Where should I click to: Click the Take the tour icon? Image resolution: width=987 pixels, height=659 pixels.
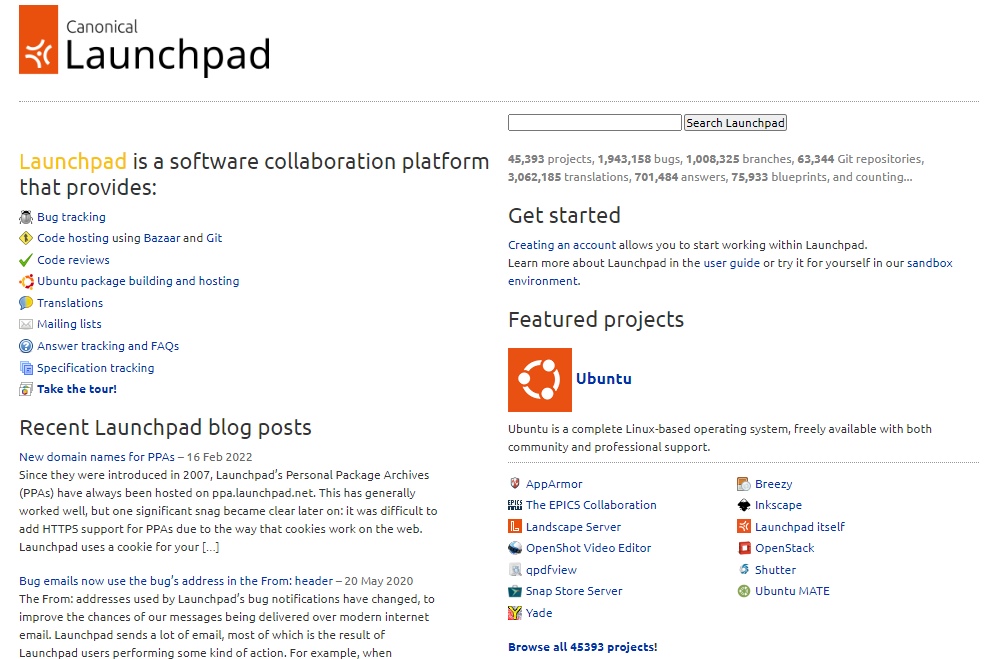(x=26, y=389)
